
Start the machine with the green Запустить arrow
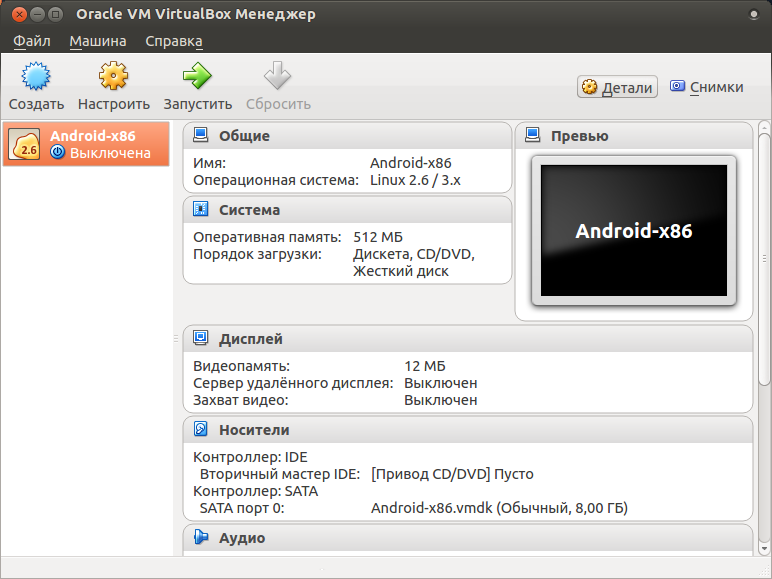(x=197, y=76)
